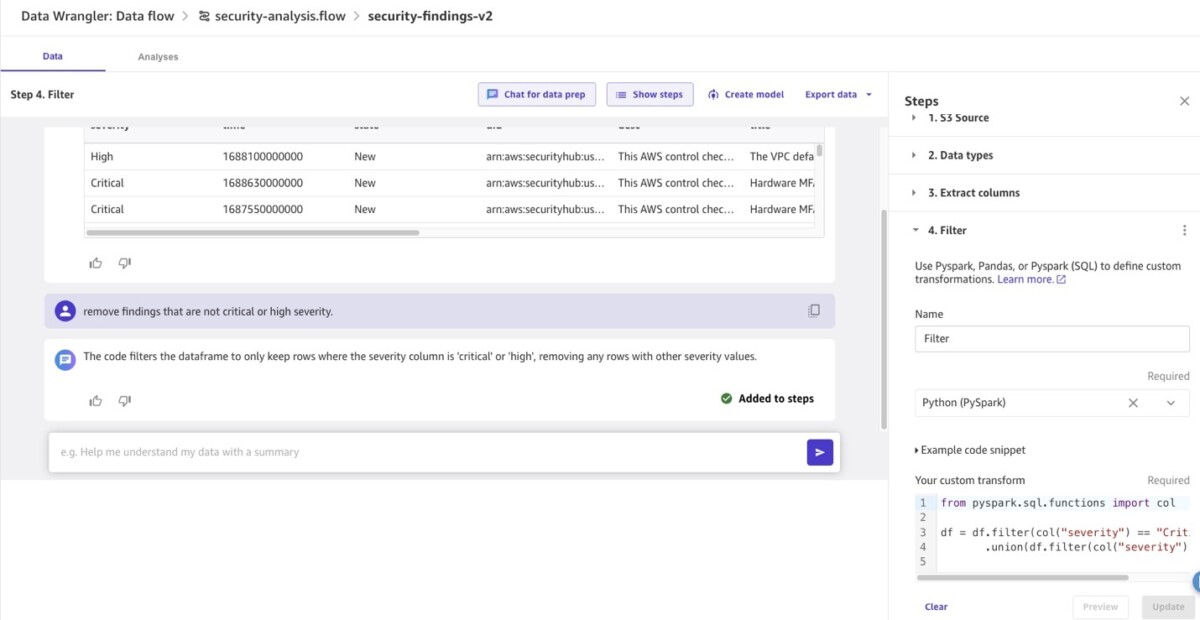
Task: Edit the step Name field containing Filter
Action: click(x=1052, y=338)
